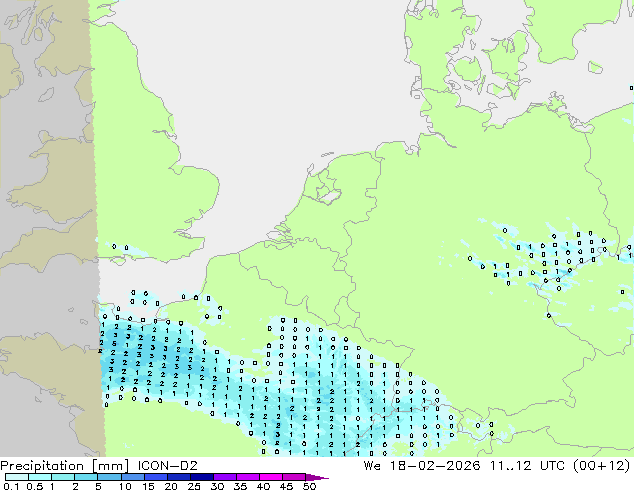Click the '25' legend value
Image resolution: width=634 pixels, height=490 pixels.
(194, 486)
